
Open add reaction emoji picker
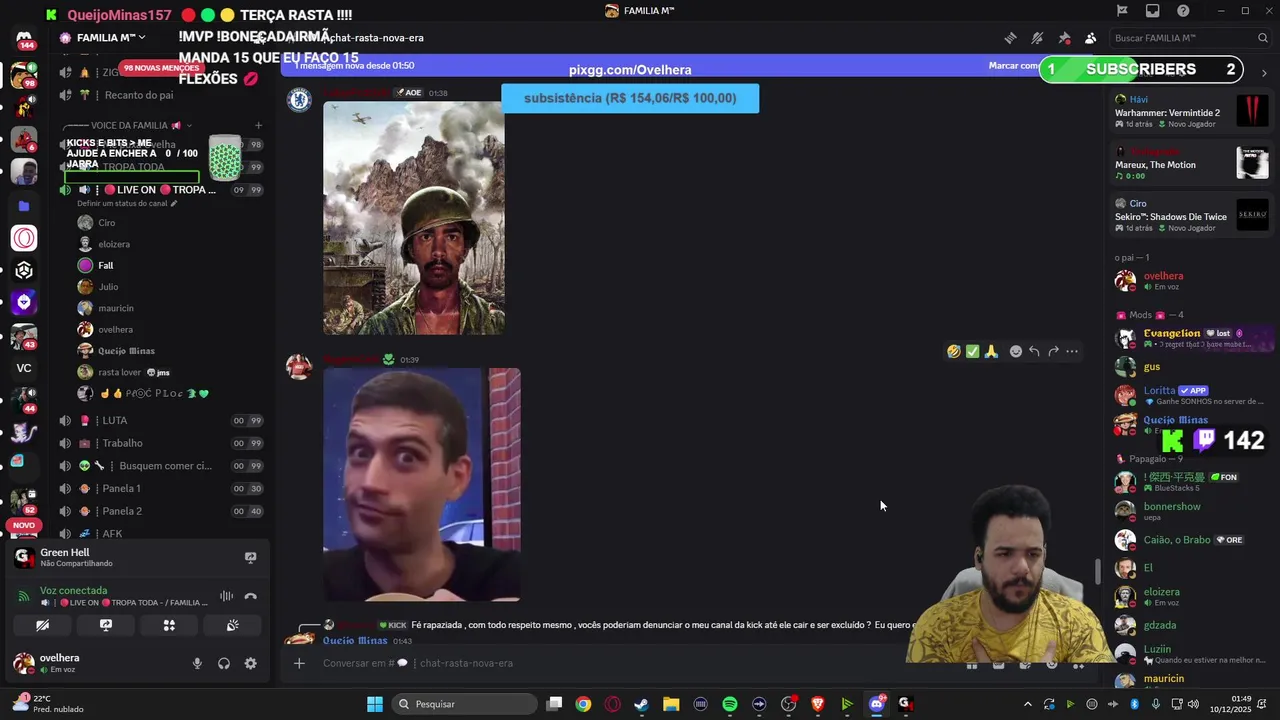click(x=1016, y=351)
